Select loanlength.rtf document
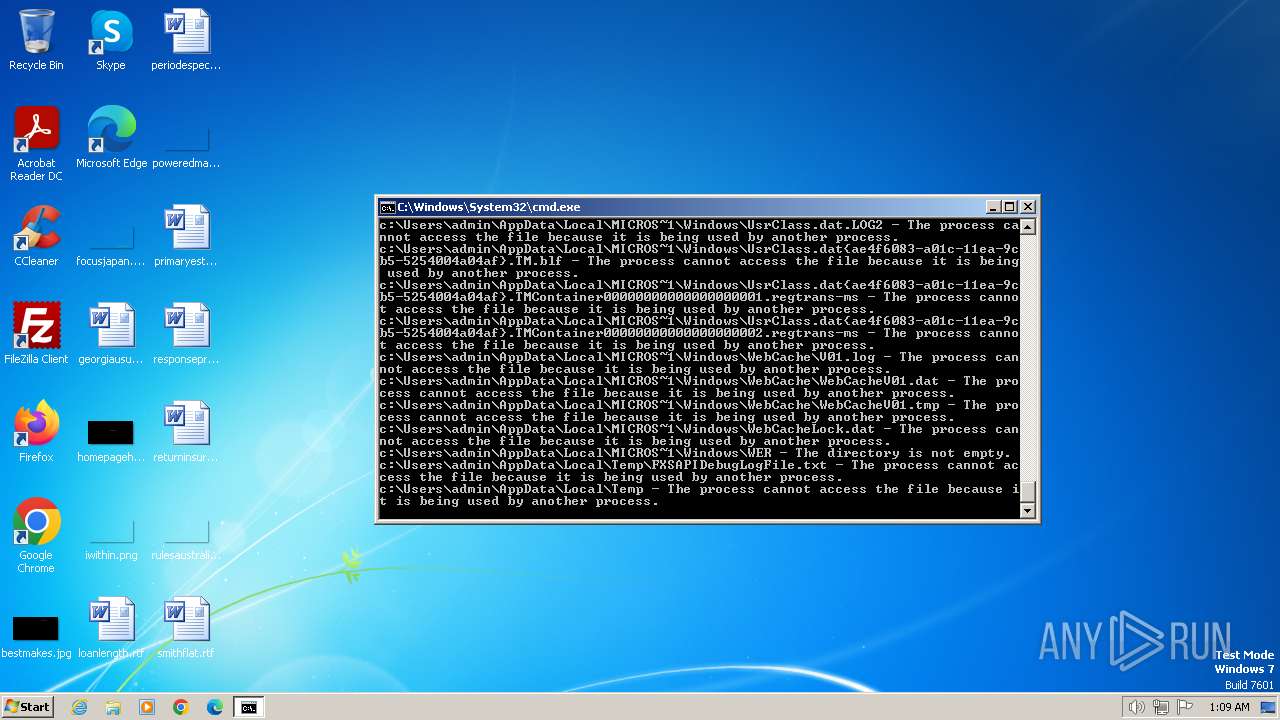 pyautogui.click(x=111, y=628)
